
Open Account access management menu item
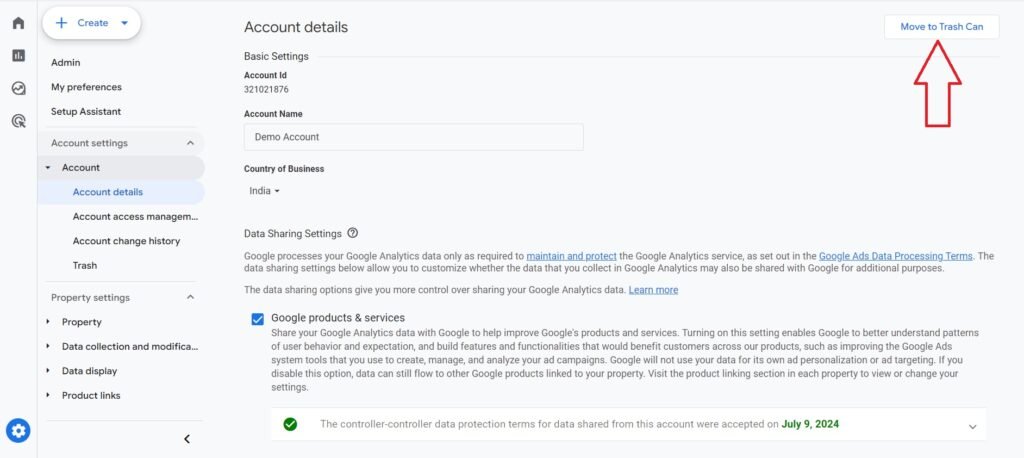tap(135, 216)
